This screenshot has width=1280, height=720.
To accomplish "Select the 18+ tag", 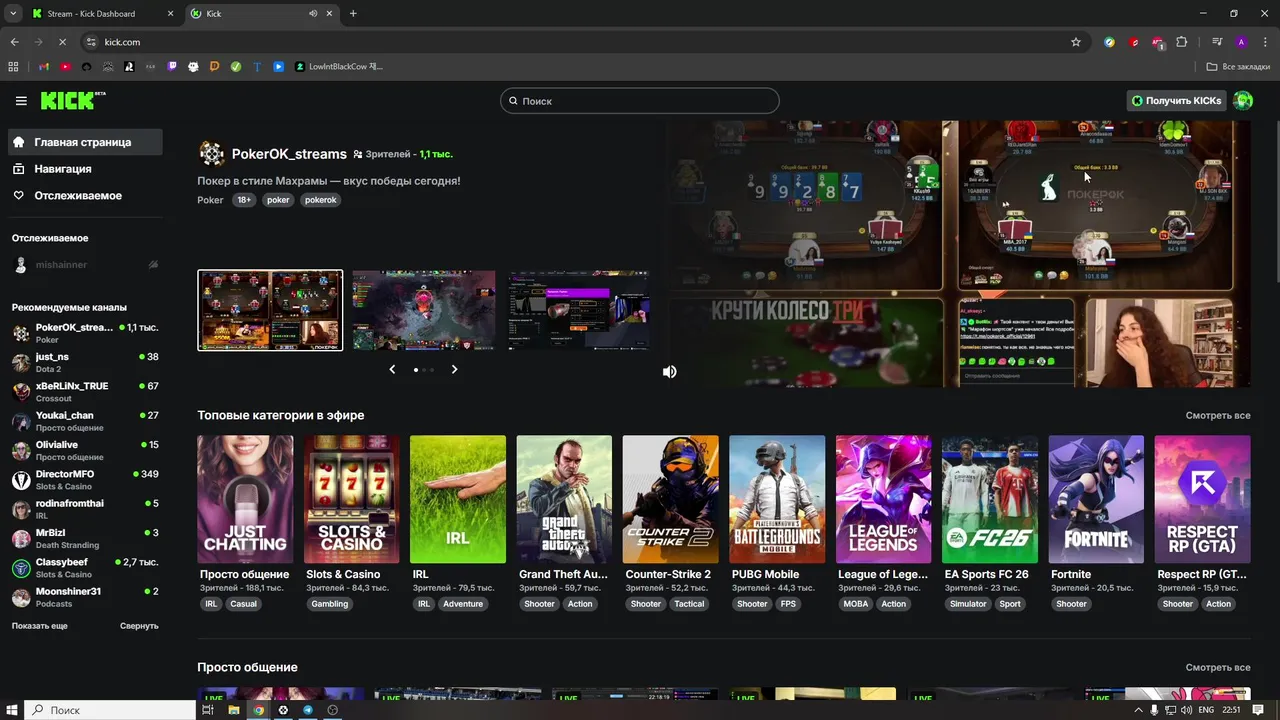I will click(x=244, y=200).
